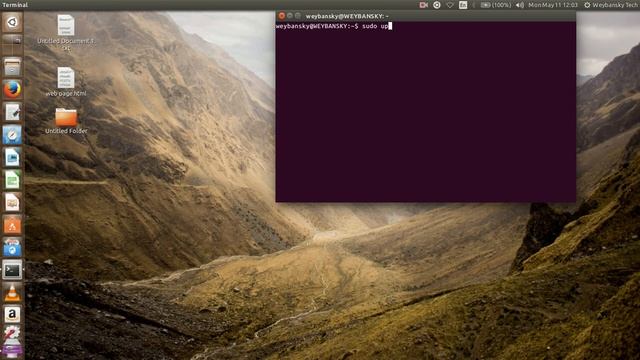
Task: Click the circular indicator icon in top bar
Action: [437, 5]
